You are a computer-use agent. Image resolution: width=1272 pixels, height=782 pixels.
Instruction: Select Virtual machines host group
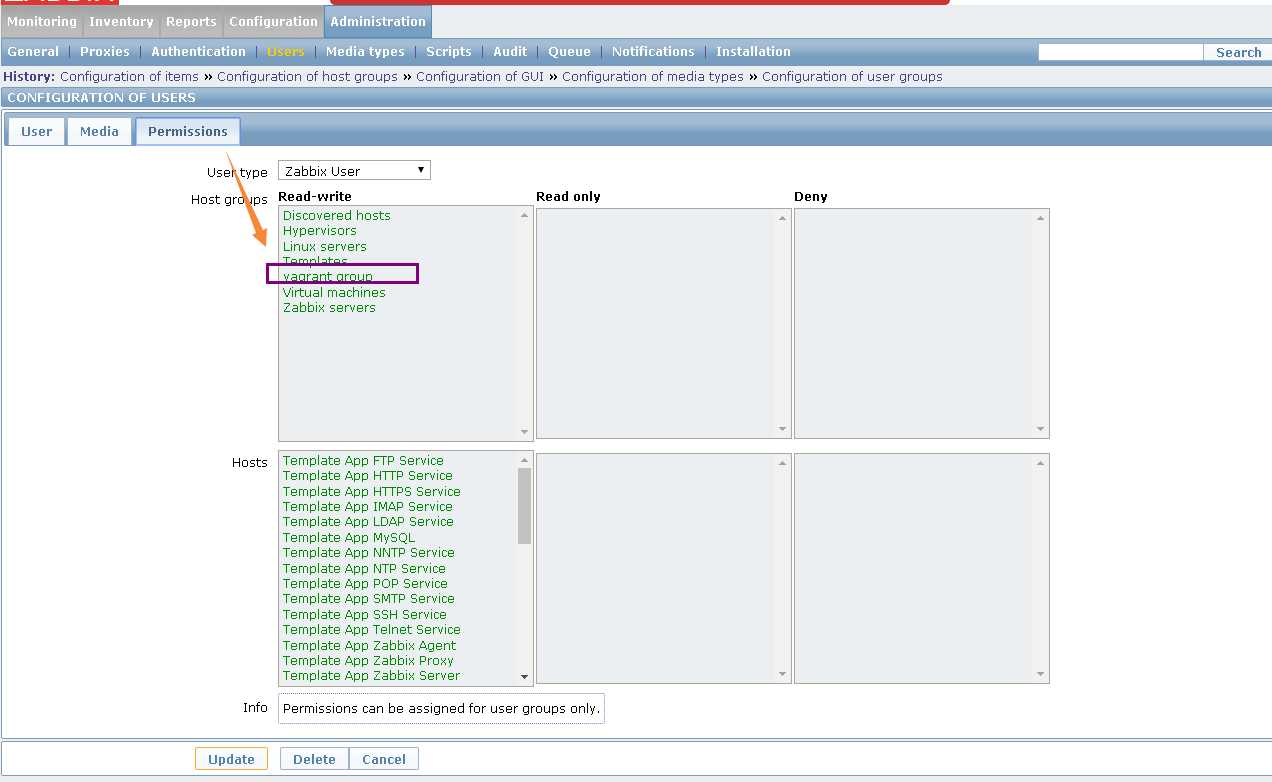pos(334,293)
